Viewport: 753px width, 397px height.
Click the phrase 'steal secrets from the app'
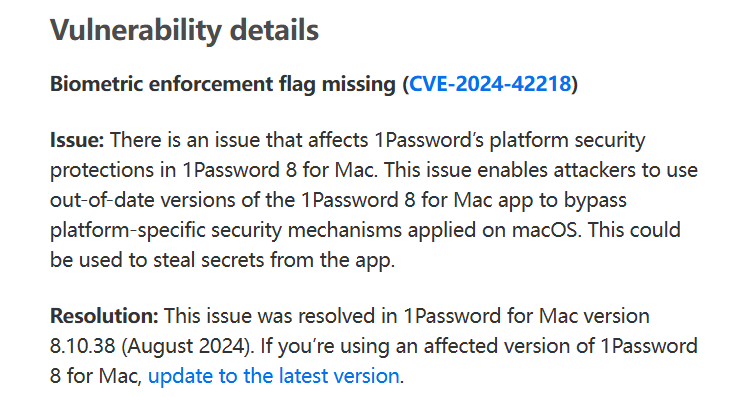point(273,260)
